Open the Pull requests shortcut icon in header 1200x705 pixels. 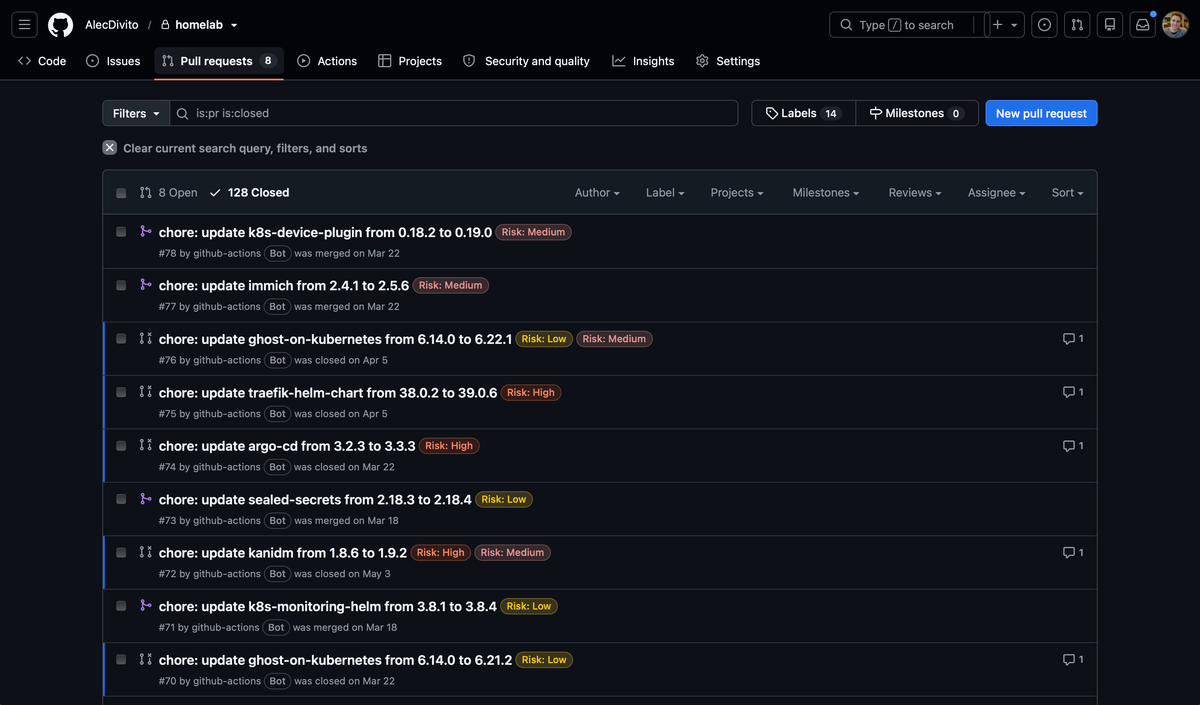pyautogui.click(x=1077, y=25)
